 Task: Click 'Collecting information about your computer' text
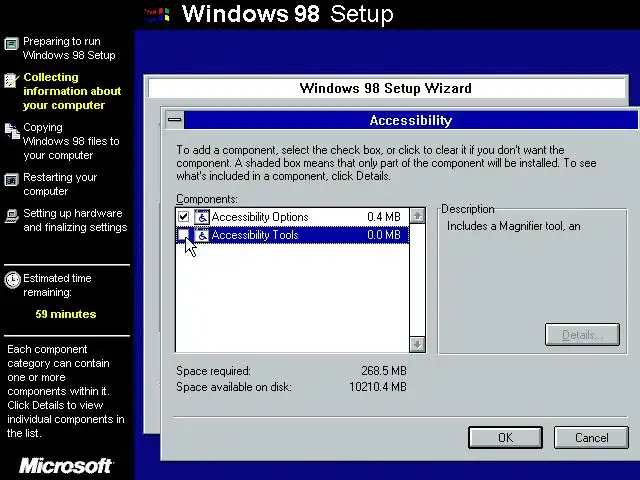tap(72, 91)
